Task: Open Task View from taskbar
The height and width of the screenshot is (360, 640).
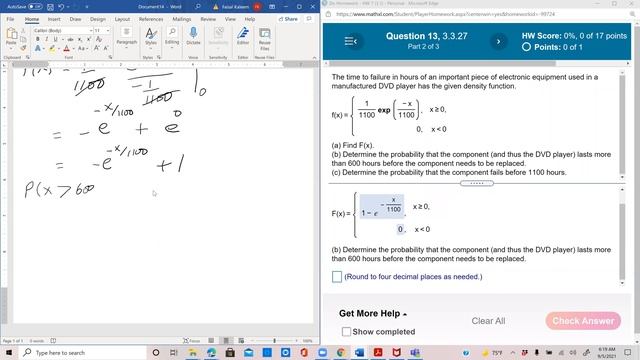Action: tap(173, 352)
